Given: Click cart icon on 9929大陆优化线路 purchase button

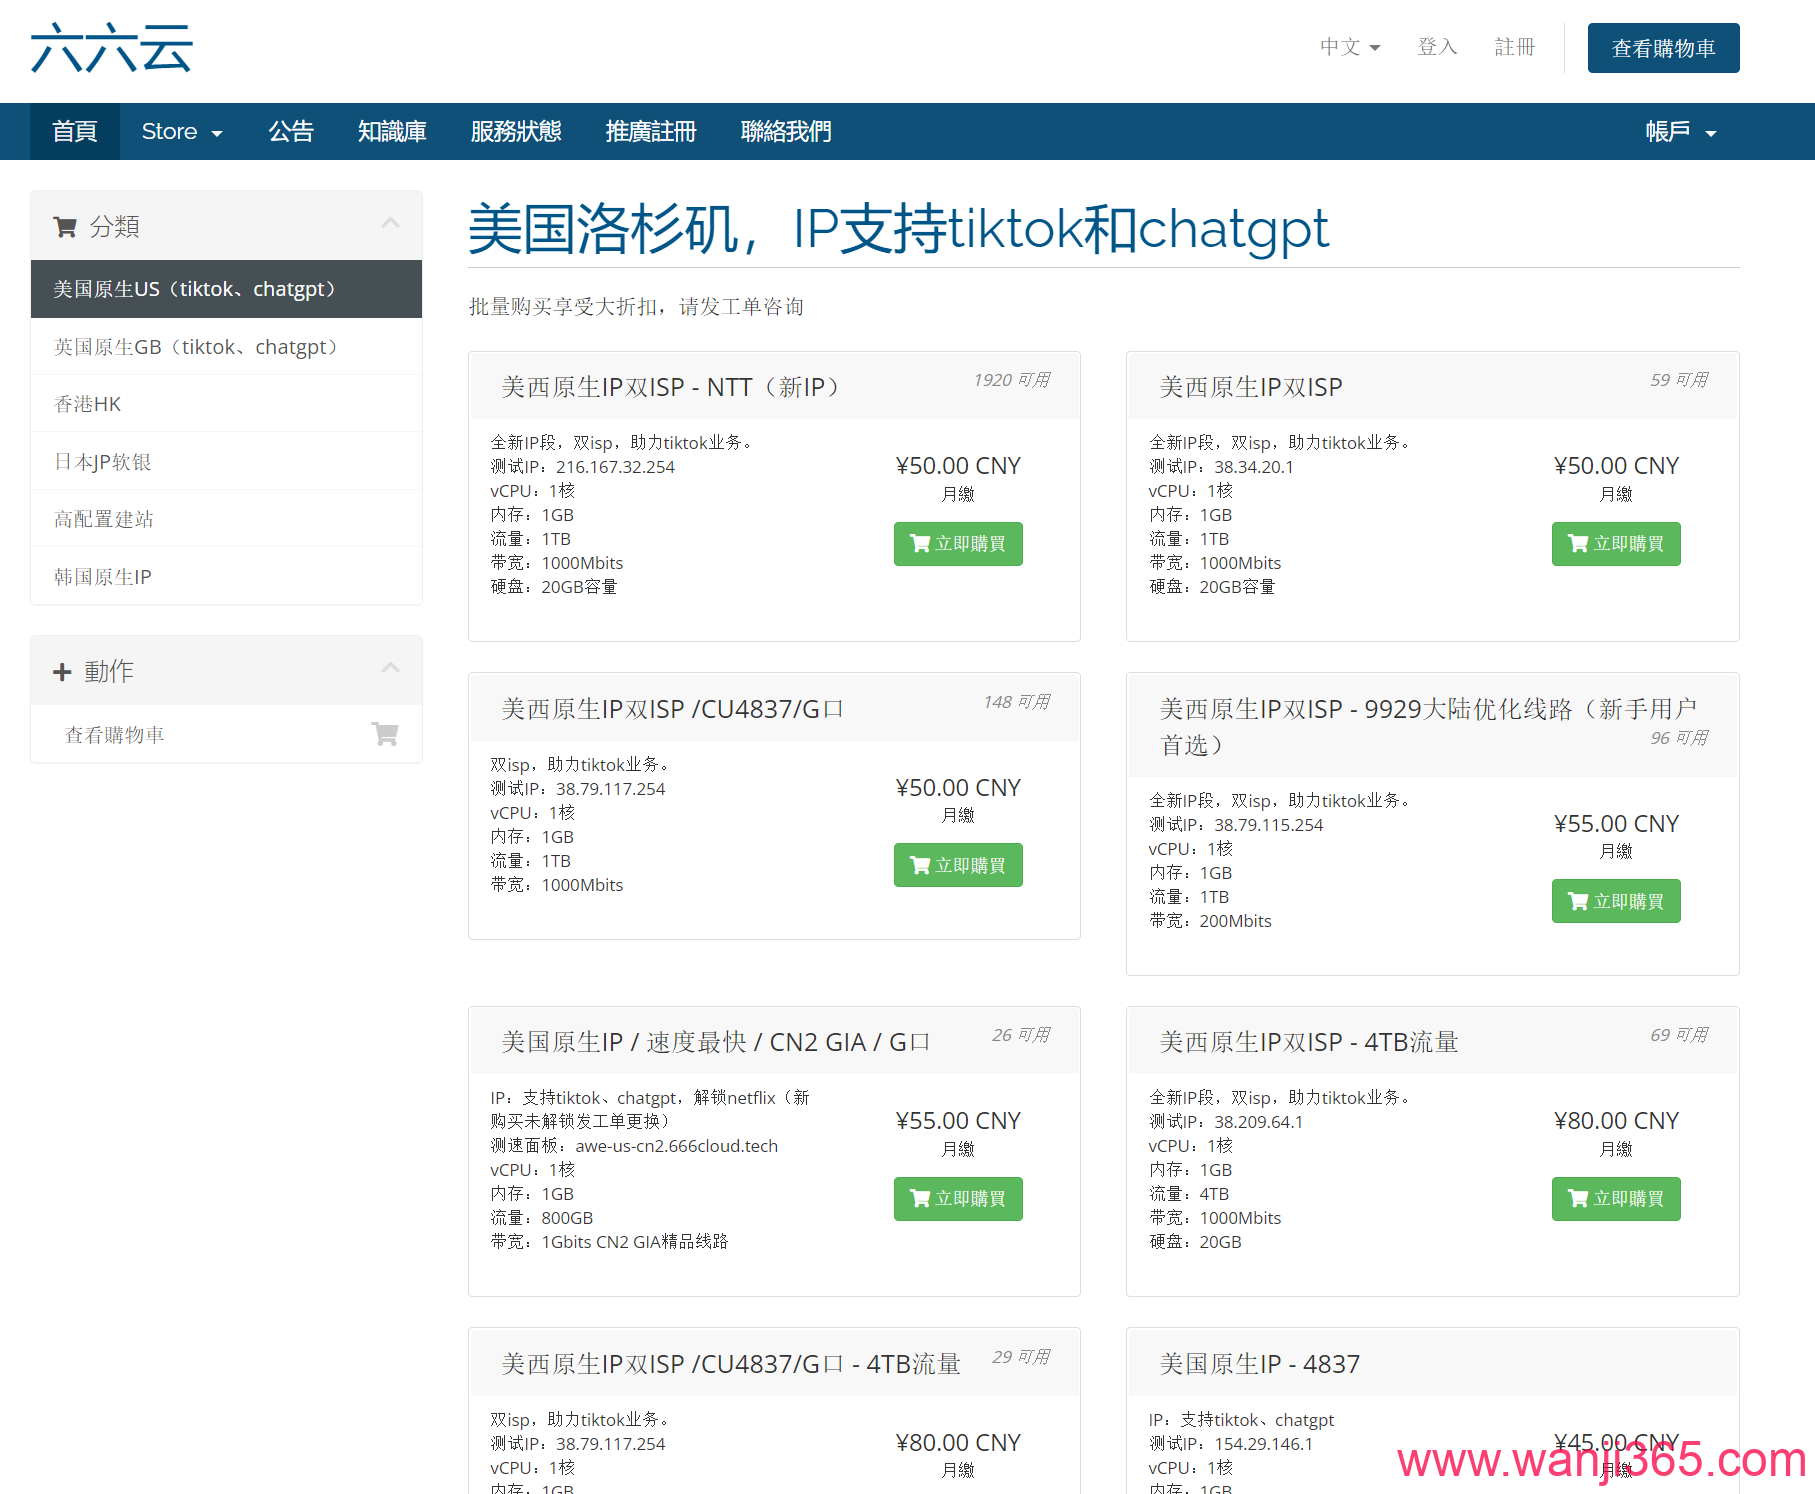Looking at the screenshot, I should [x=1578, y=900].
